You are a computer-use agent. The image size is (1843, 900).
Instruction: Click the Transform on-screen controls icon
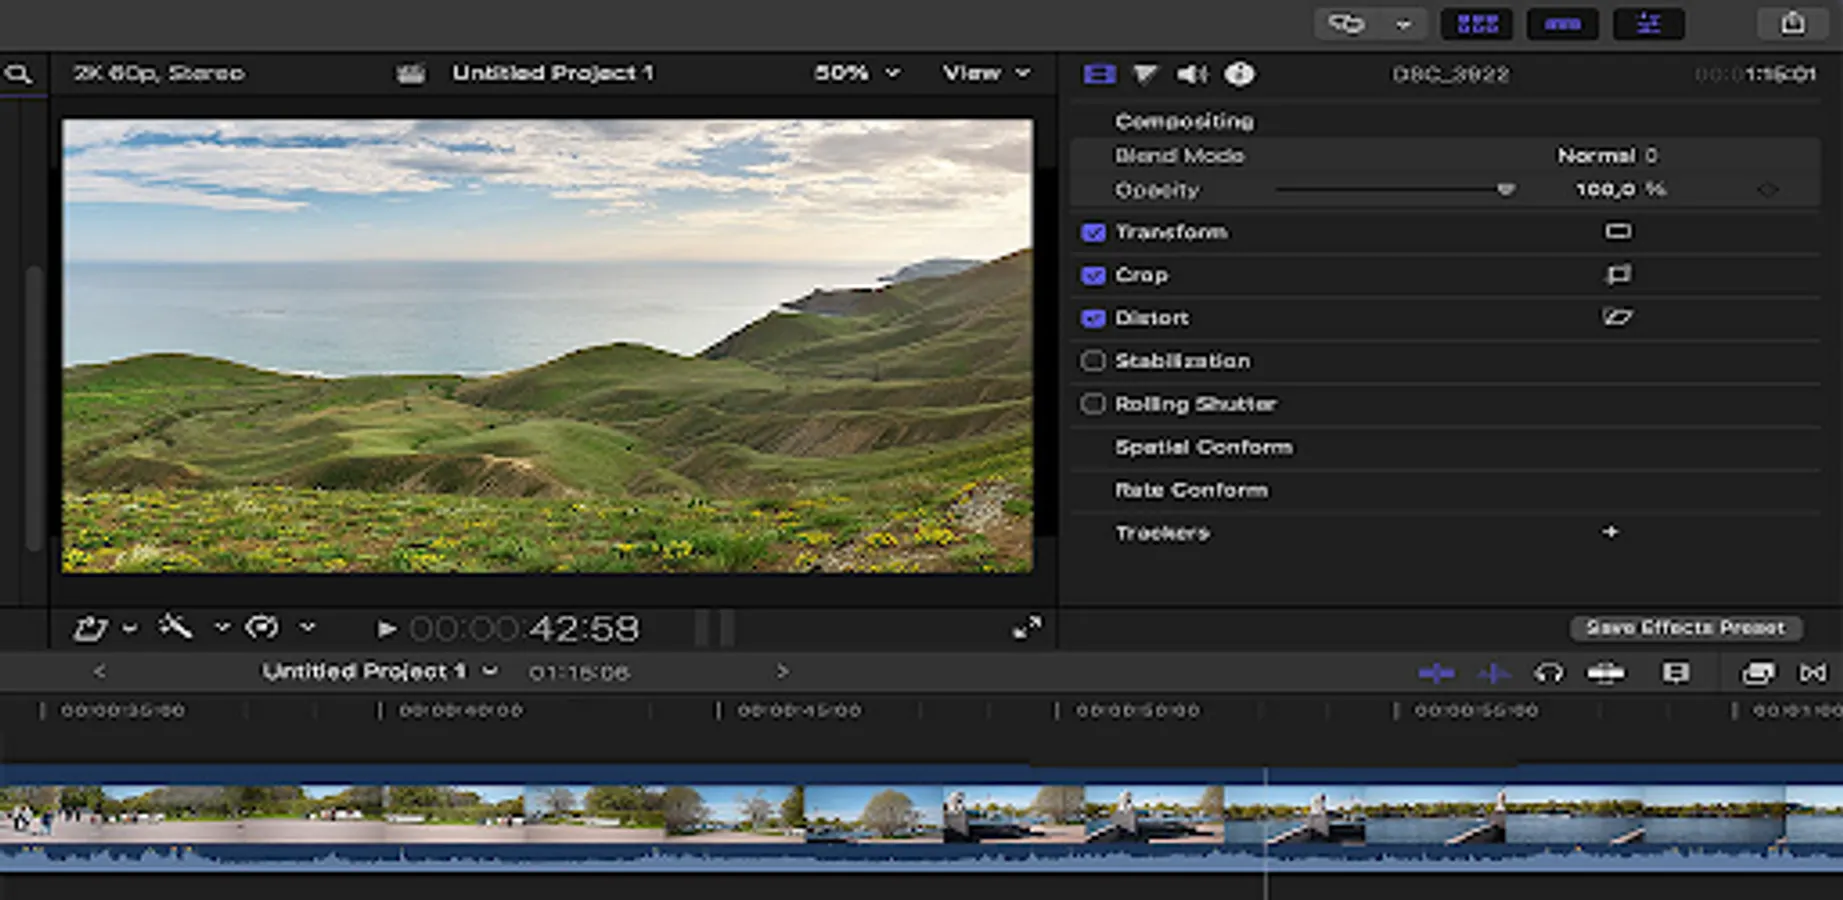tap(1617, 232)
